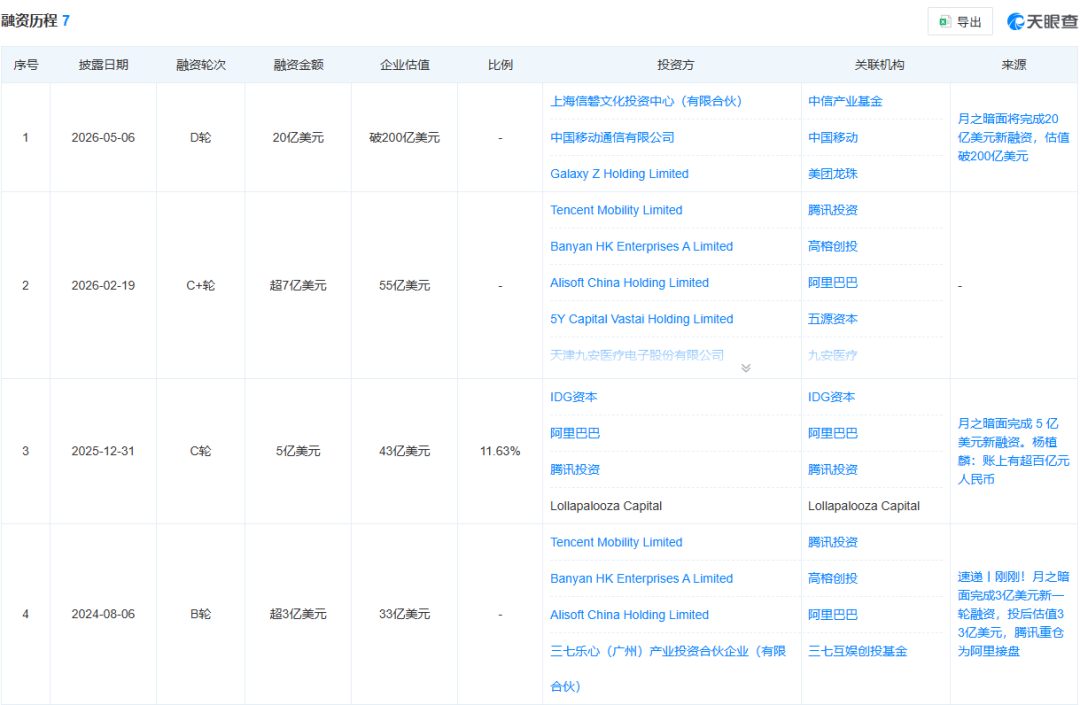Click the 来源 column header
This screenshot has width=1080, height=705.
(1013, 65)
